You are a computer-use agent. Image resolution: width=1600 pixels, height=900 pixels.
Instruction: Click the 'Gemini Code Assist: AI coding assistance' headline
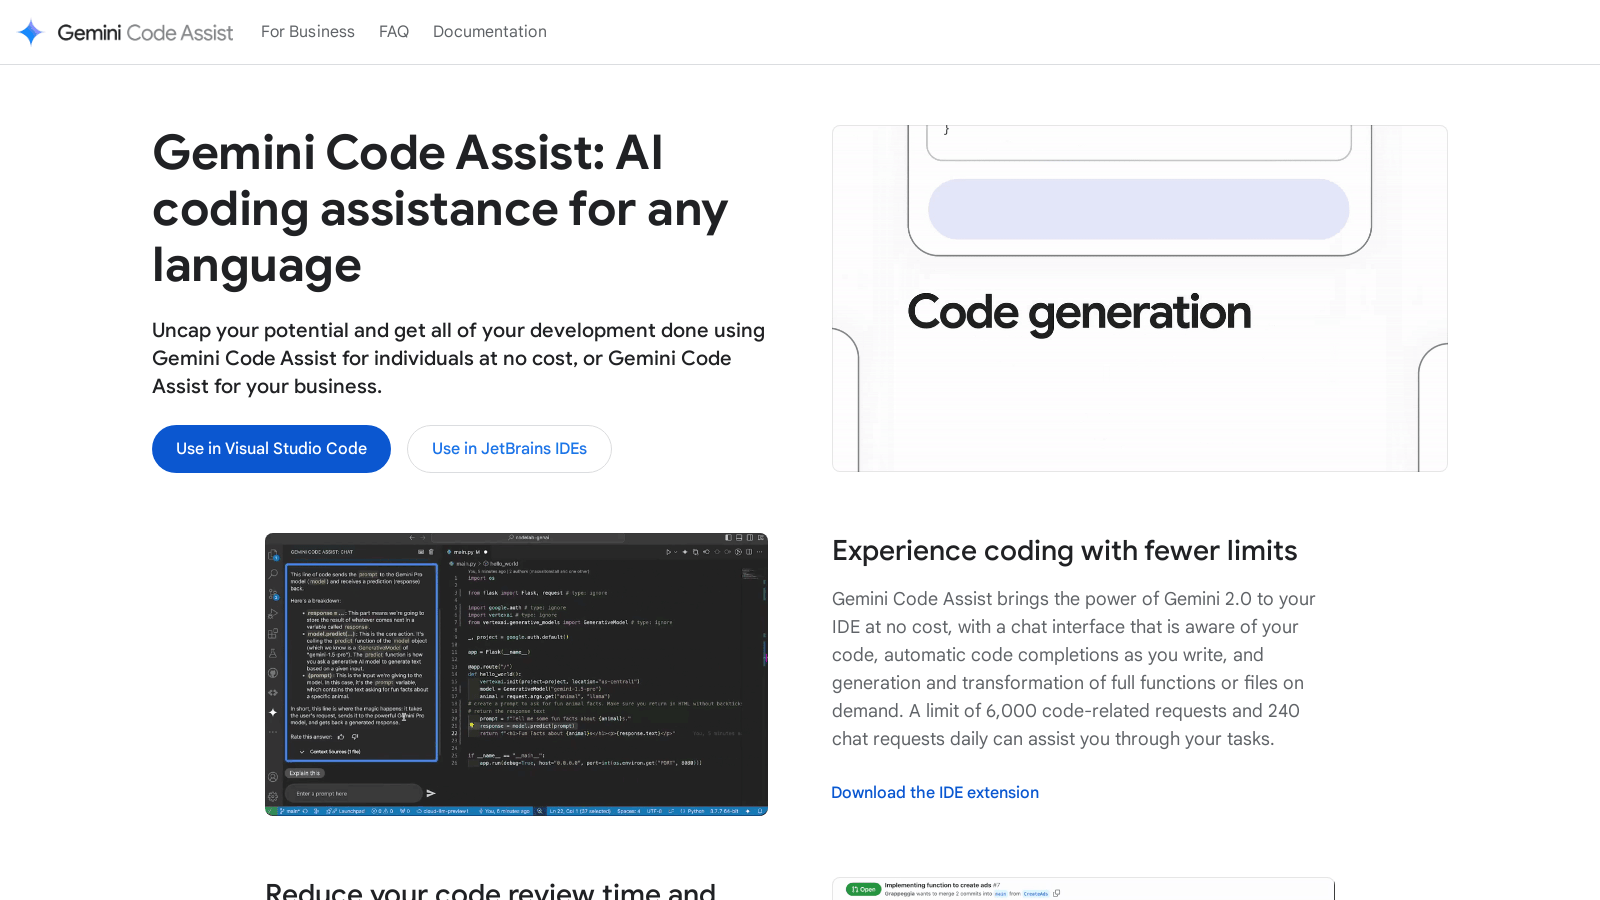point(440,209)
